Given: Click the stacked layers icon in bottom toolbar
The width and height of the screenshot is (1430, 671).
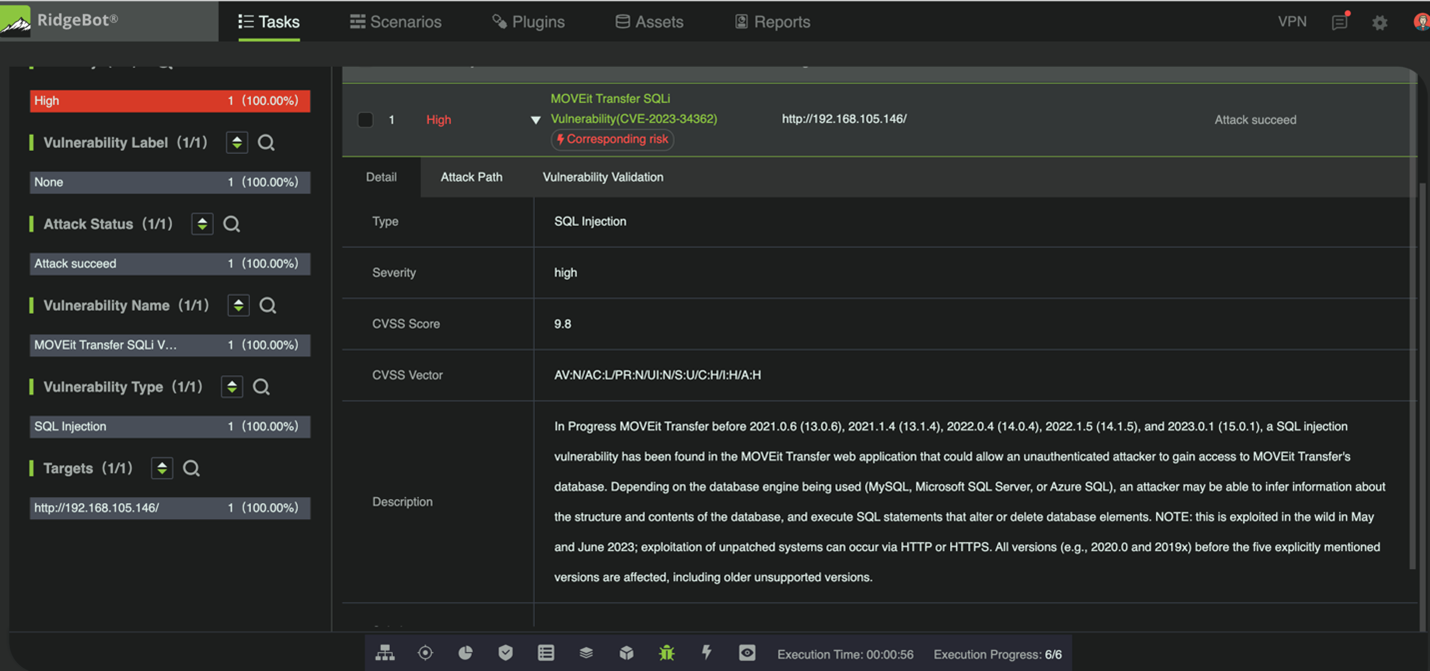Looking at the screenshot, I should pos(586,653).
